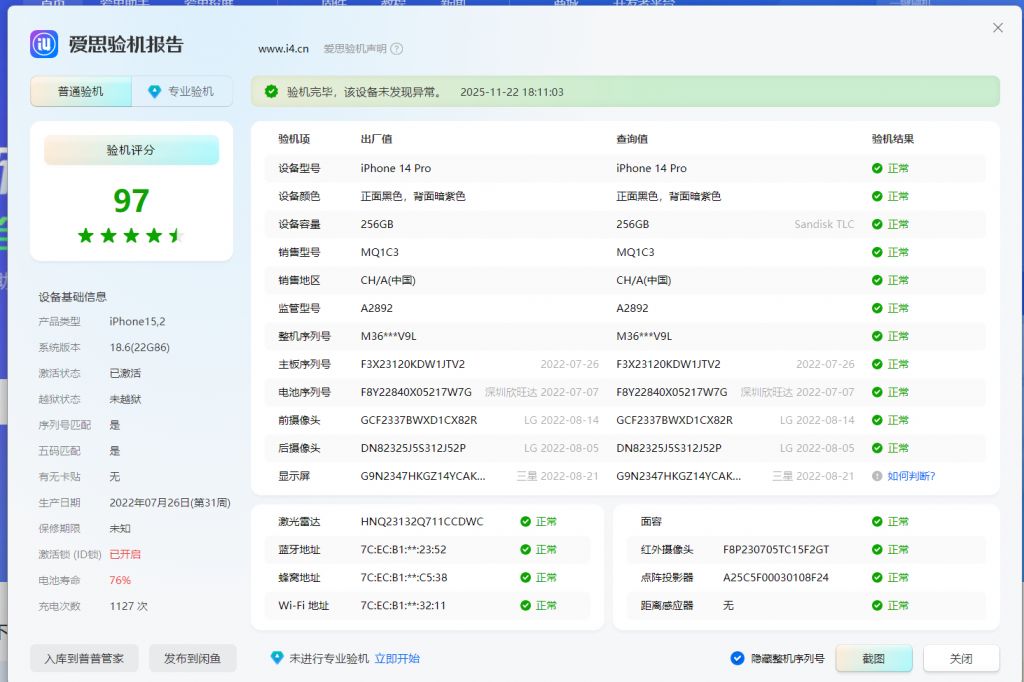Viewport: 1024px width, 682px height.
Task: Open the 立即开始 professional verification link
Action: tap(399, 658)
